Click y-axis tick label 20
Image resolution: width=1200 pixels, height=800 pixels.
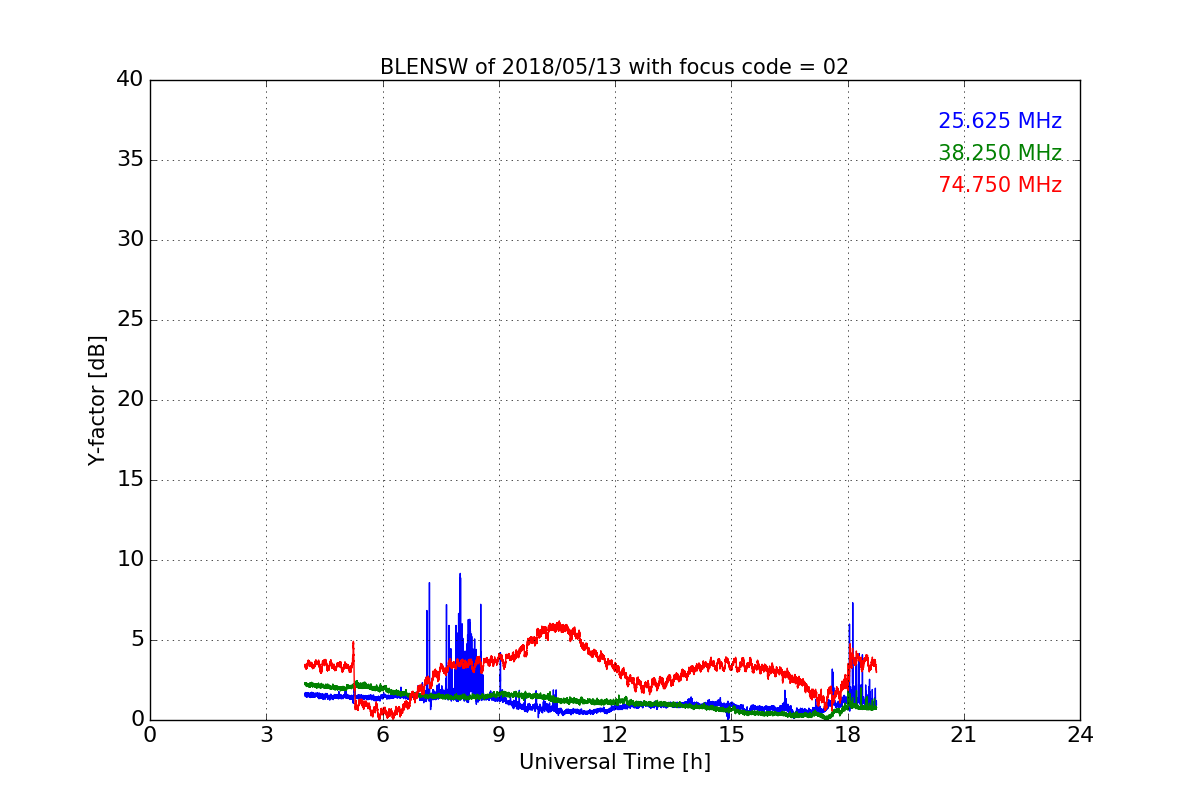click(x=130, y=400)
